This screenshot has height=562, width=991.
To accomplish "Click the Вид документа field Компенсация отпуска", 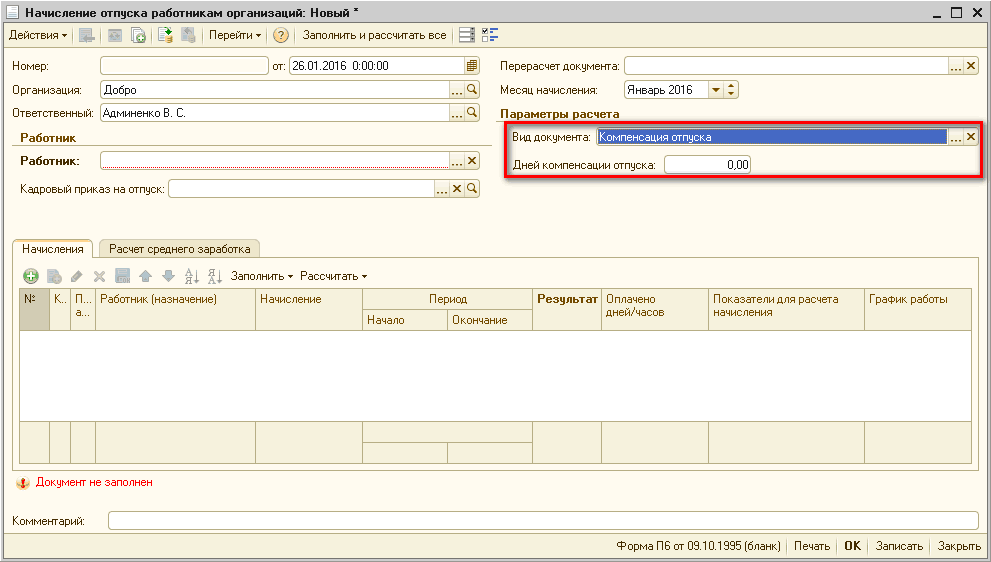I will tap(772, 137).
